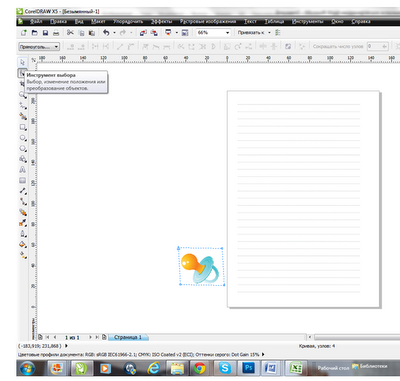The width and height of the screenshot is (400, 381).
Task: Click the Cut scissors icon
Action: [x=70, y=33]
